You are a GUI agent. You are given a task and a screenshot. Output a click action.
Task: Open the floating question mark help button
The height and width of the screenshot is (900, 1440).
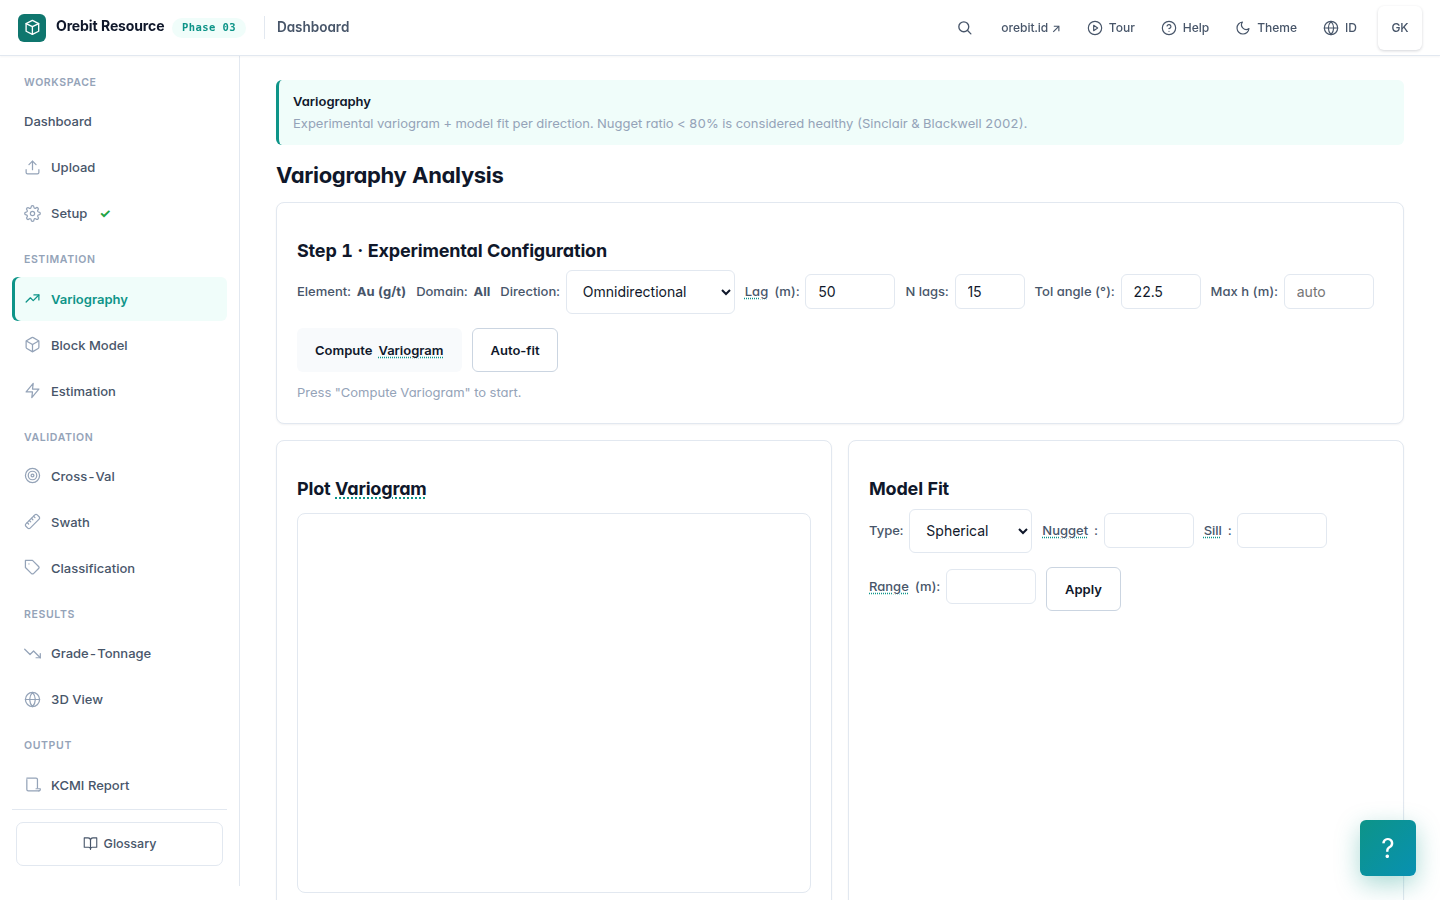(x=1388, y=848)
